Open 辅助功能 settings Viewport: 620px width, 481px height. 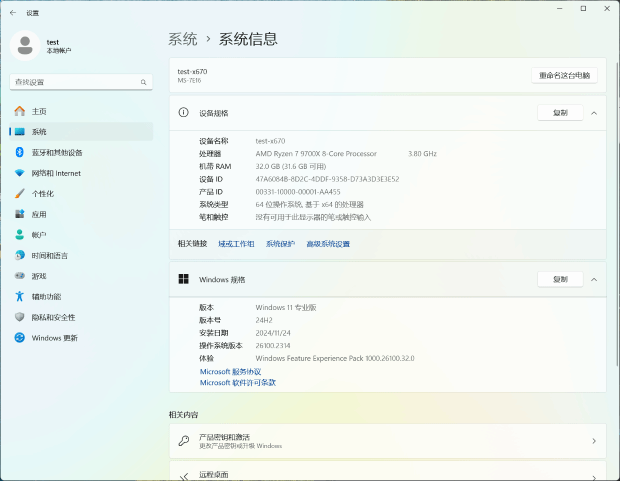[81, 296]
